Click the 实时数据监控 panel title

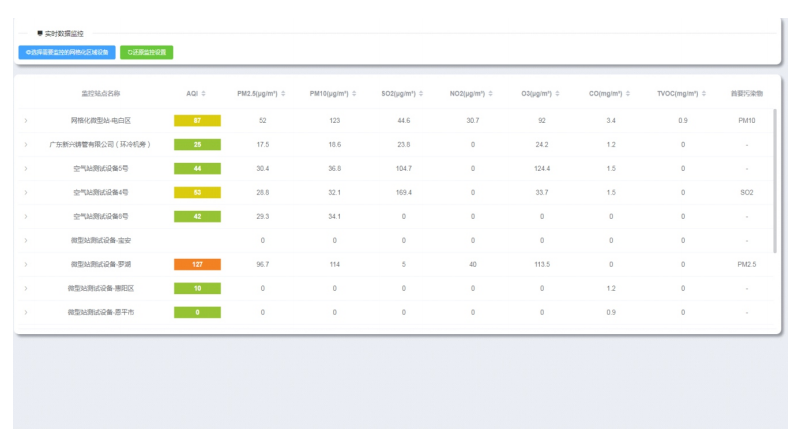point(64,33)
